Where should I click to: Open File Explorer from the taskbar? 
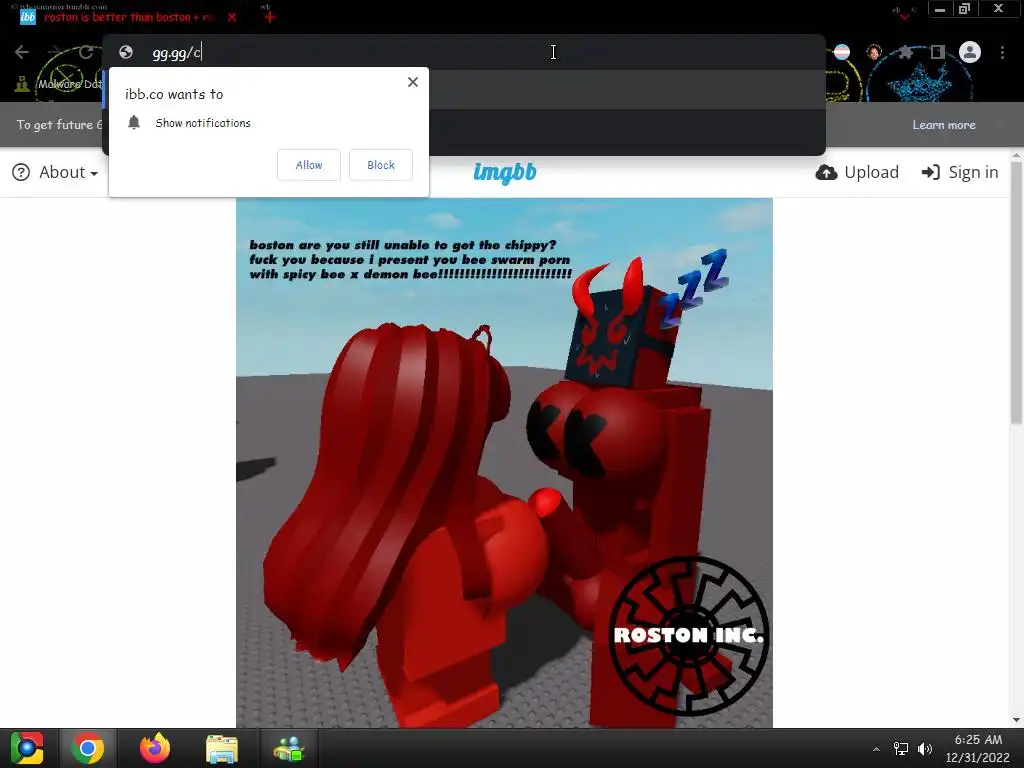(x=222, y=749)
